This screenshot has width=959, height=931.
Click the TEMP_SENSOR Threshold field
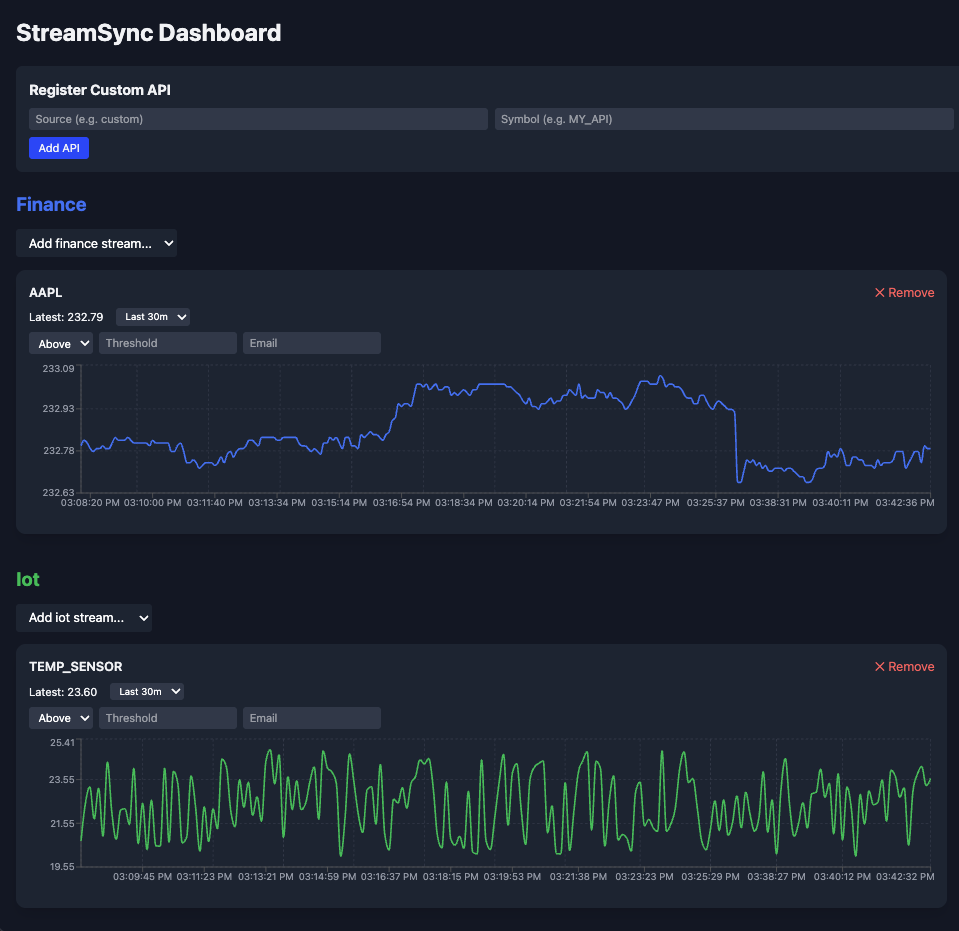[168, 718]
